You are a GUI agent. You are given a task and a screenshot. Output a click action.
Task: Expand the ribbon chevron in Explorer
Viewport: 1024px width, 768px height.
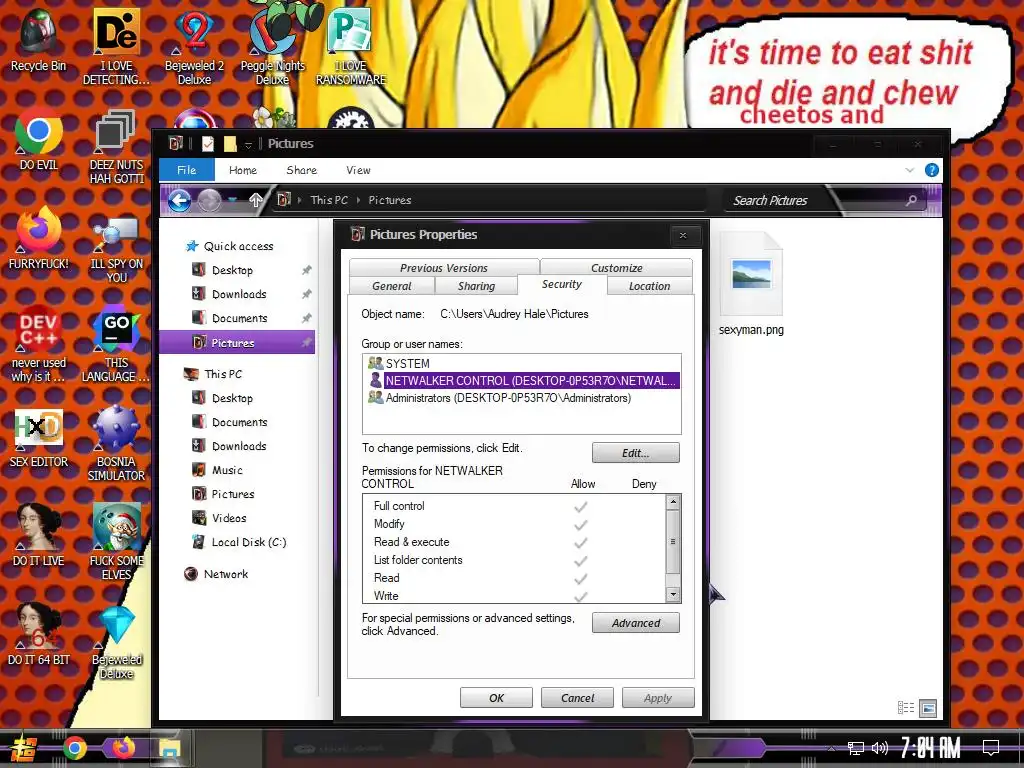tap(910, 170)
